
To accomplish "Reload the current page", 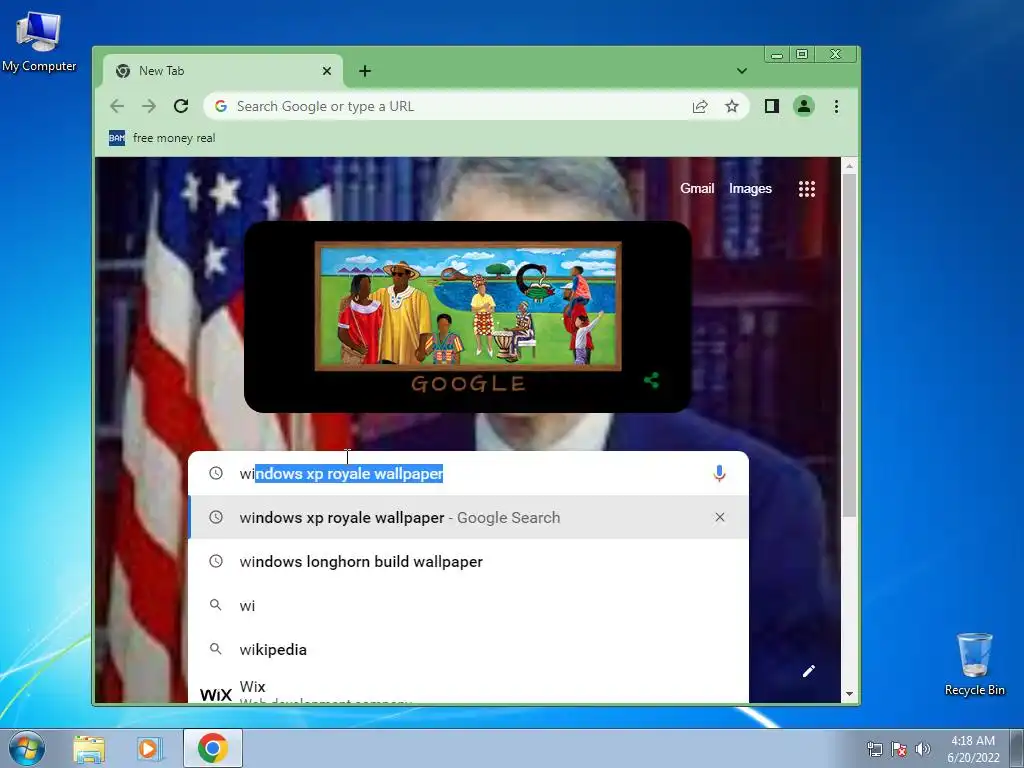I will 181,106.
